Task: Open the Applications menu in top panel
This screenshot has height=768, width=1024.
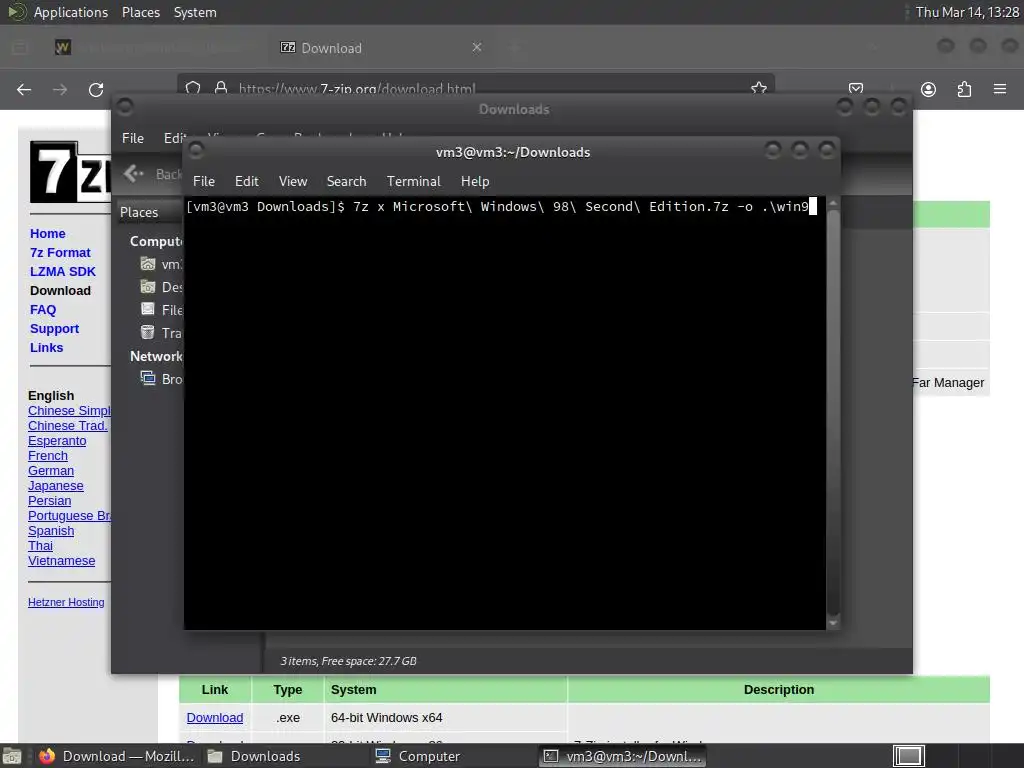Action: (71, 12)
